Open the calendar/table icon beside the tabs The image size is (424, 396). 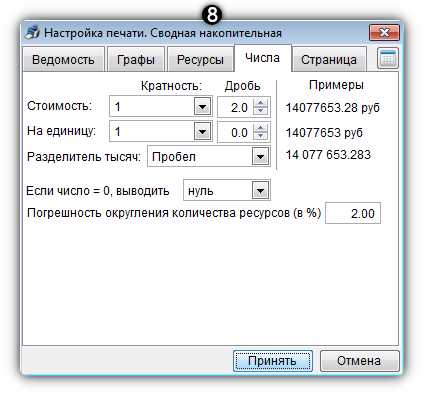[x=388, y=59]
